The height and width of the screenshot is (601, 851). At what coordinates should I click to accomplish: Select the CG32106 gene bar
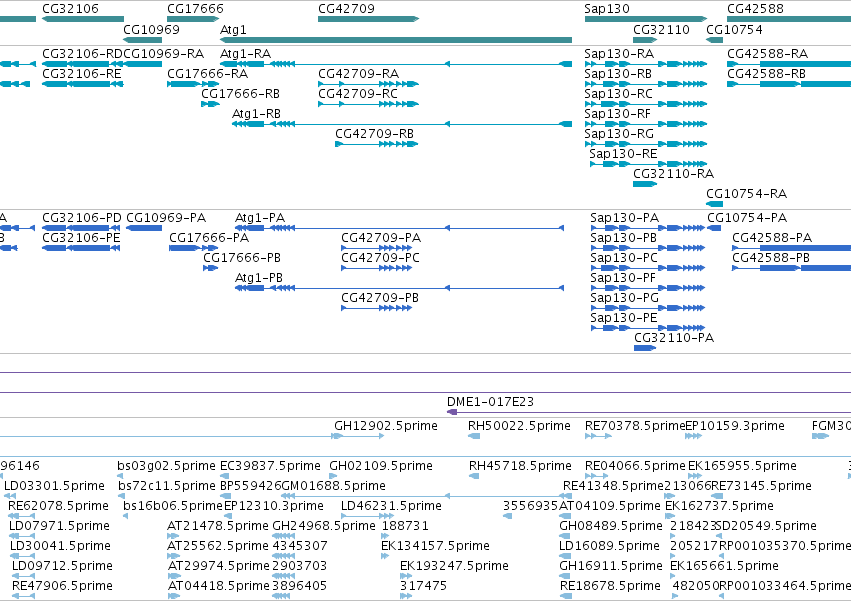[83, 19]
